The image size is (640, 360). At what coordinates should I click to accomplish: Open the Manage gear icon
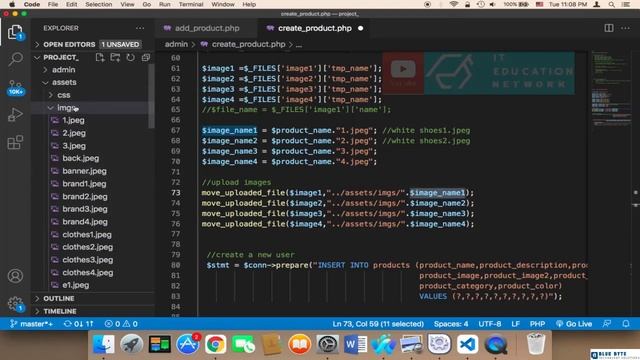(x=15, y=304)
